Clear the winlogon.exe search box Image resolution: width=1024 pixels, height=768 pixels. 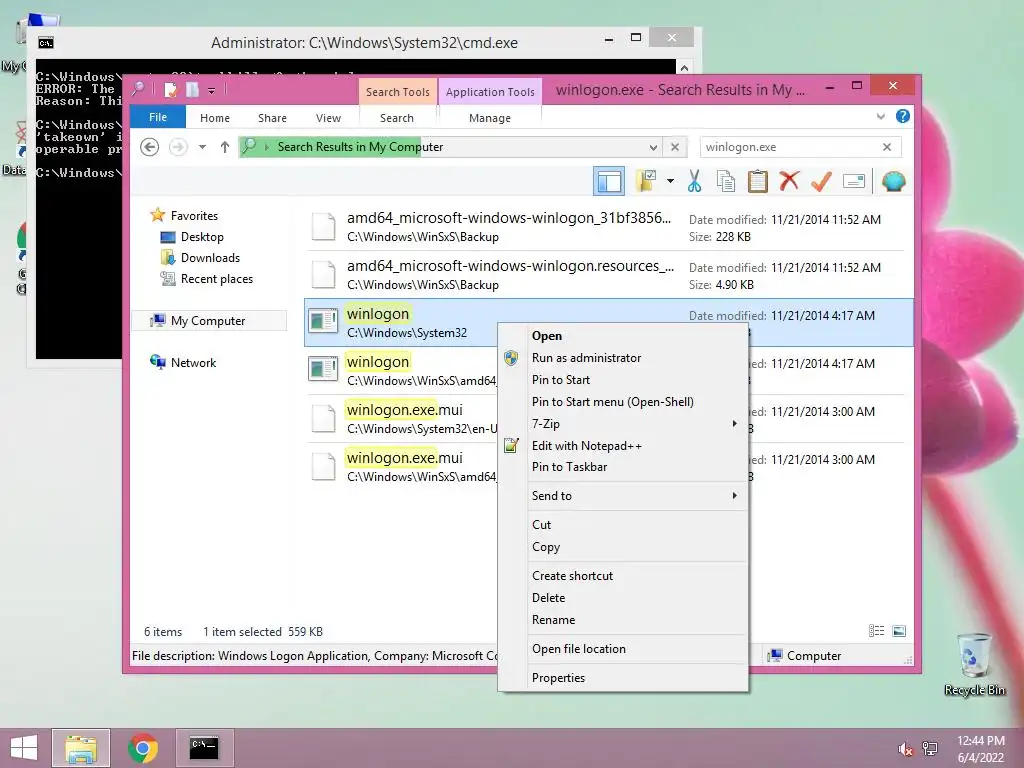[887, 147]
